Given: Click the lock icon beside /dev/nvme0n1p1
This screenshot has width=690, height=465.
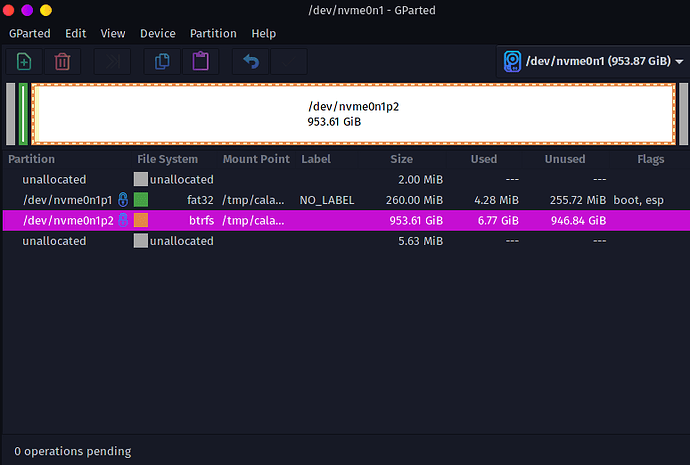Looking at the screenshot, I should [x=122, y=200].
